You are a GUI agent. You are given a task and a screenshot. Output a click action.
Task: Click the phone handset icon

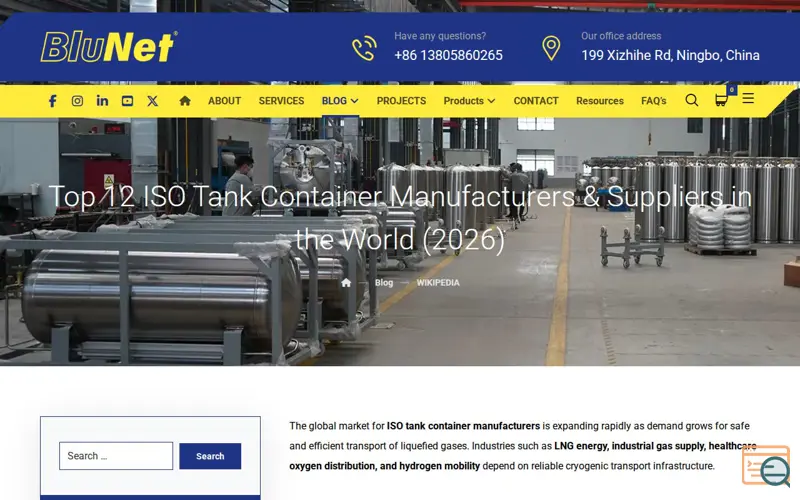pos(364,48)
